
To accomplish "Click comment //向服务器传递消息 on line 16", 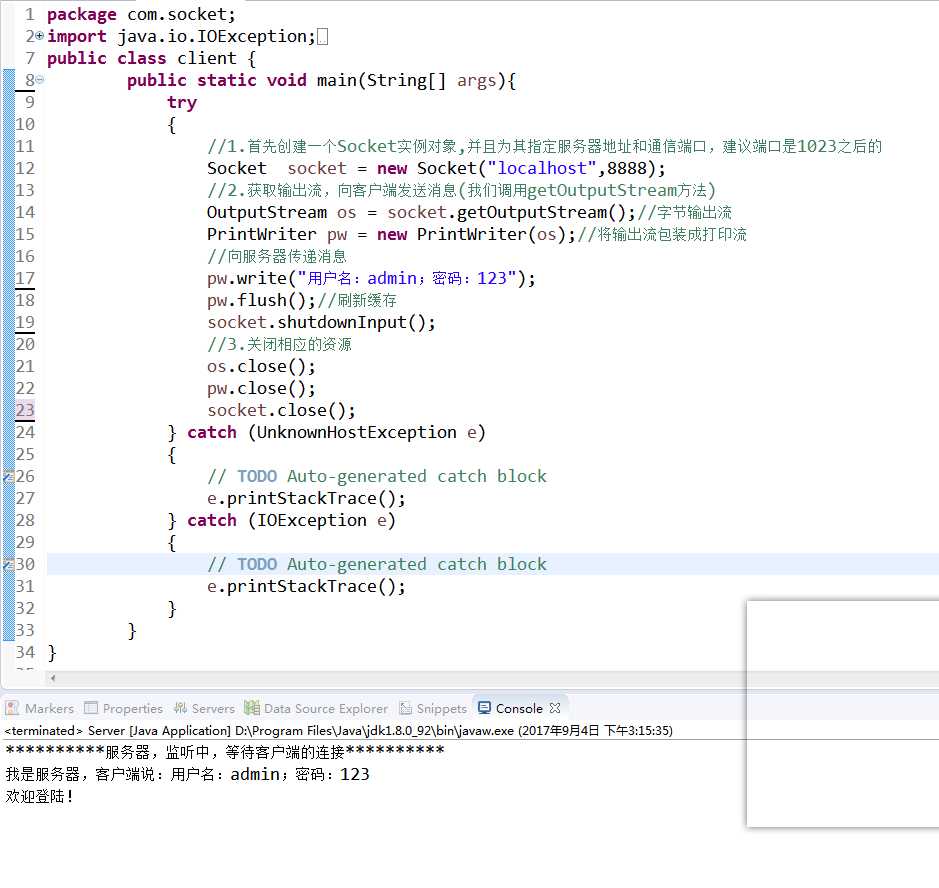I will coord(277,257).
